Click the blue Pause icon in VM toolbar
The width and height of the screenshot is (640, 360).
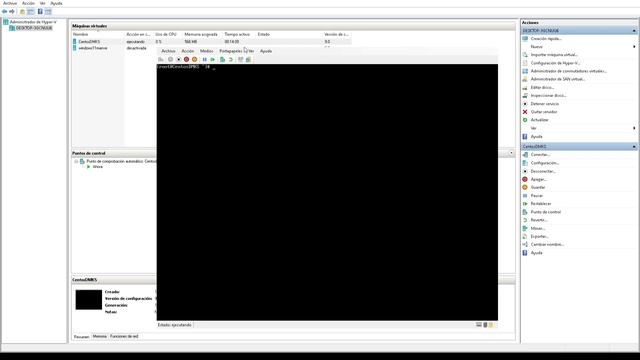tap(204, 60)
